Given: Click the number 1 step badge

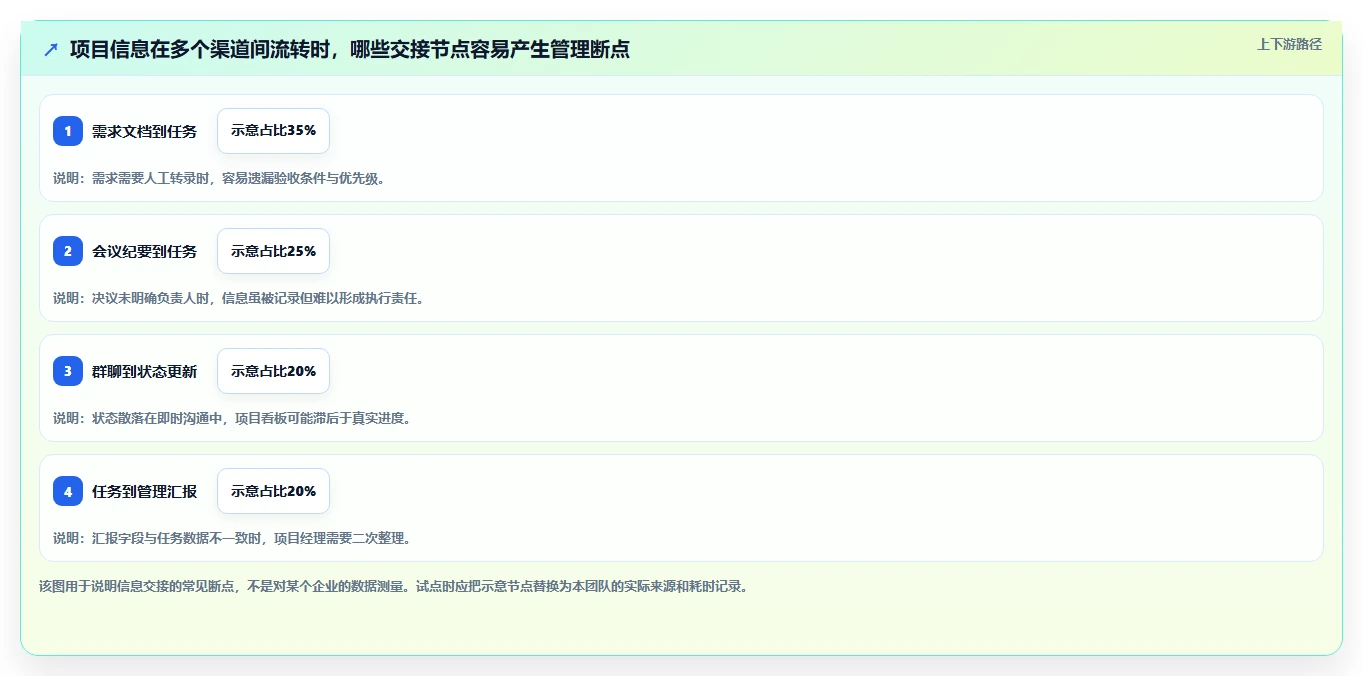Looking at the screenshot, I should [x=68, y=131].
